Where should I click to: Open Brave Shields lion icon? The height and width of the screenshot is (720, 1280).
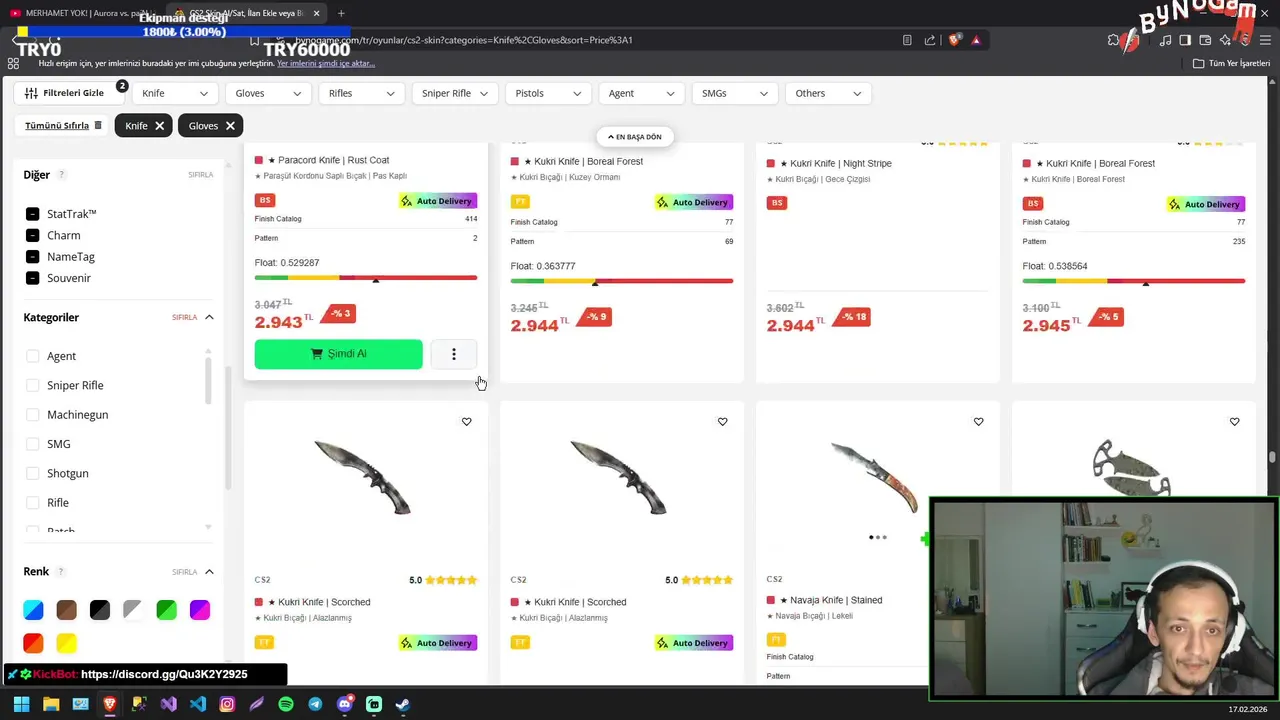954,40
